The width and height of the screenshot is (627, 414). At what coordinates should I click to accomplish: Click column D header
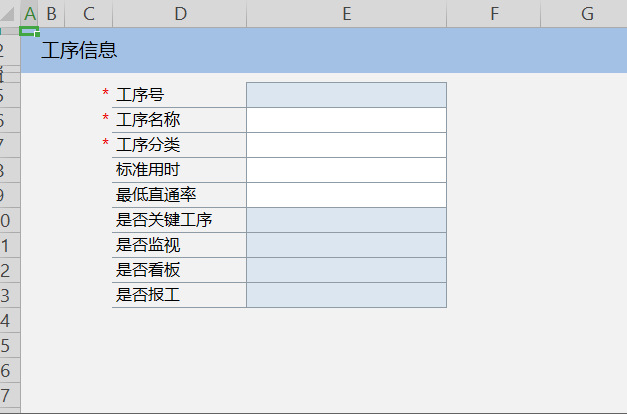pos(180,14)
